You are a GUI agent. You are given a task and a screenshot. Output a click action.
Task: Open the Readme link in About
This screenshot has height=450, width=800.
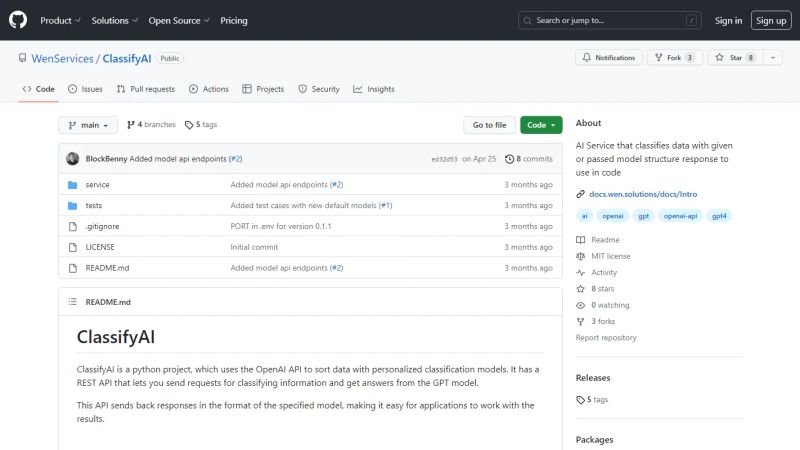point(598,240)
